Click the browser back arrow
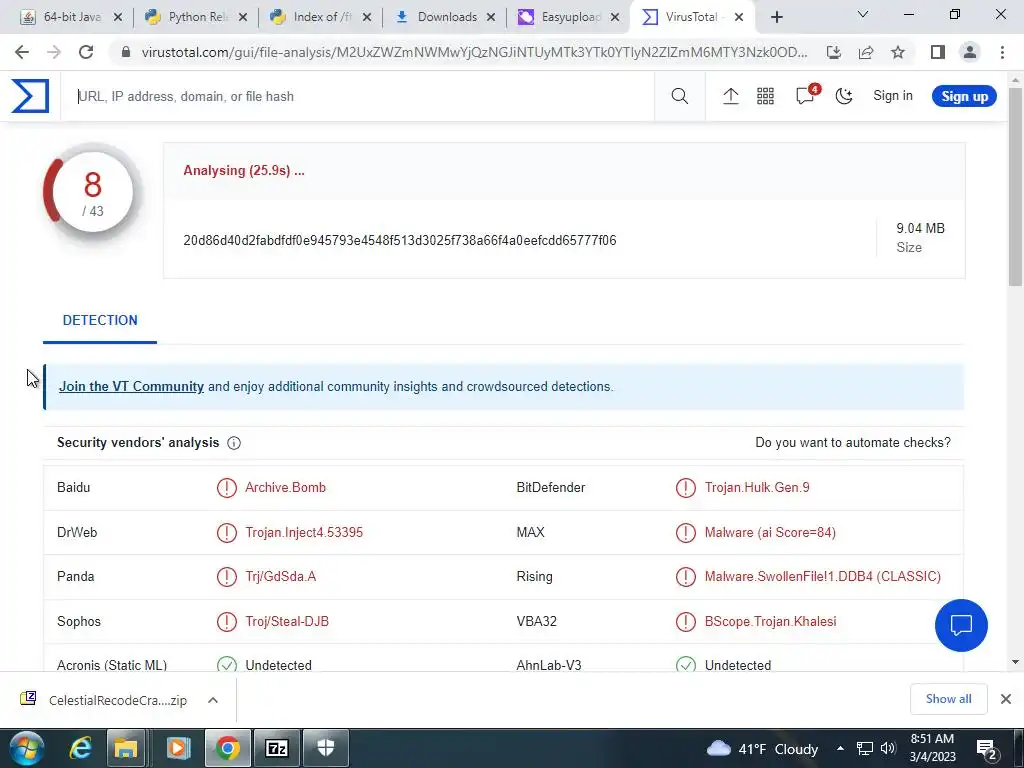Image resolution: width=1024 pixels, height=768 pixels. (22, 52)
